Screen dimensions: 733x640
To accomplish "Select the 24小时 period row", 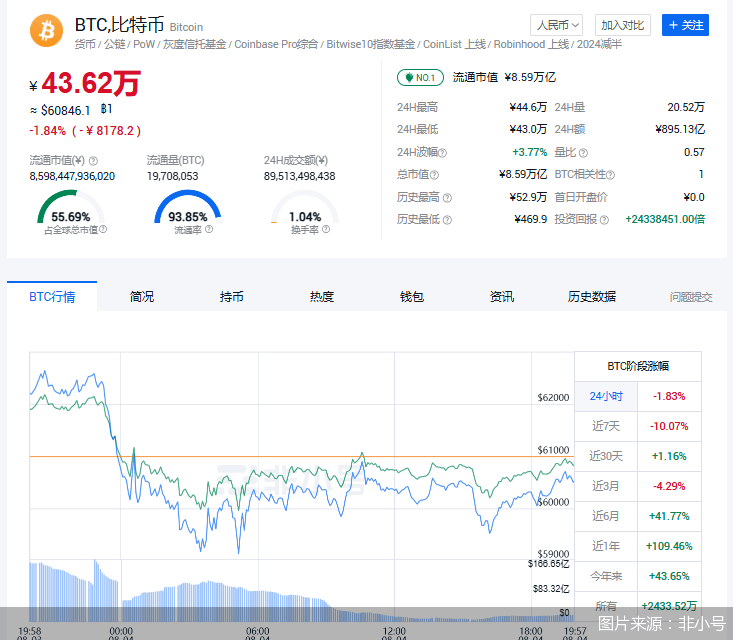I will (x=605, y=396).
